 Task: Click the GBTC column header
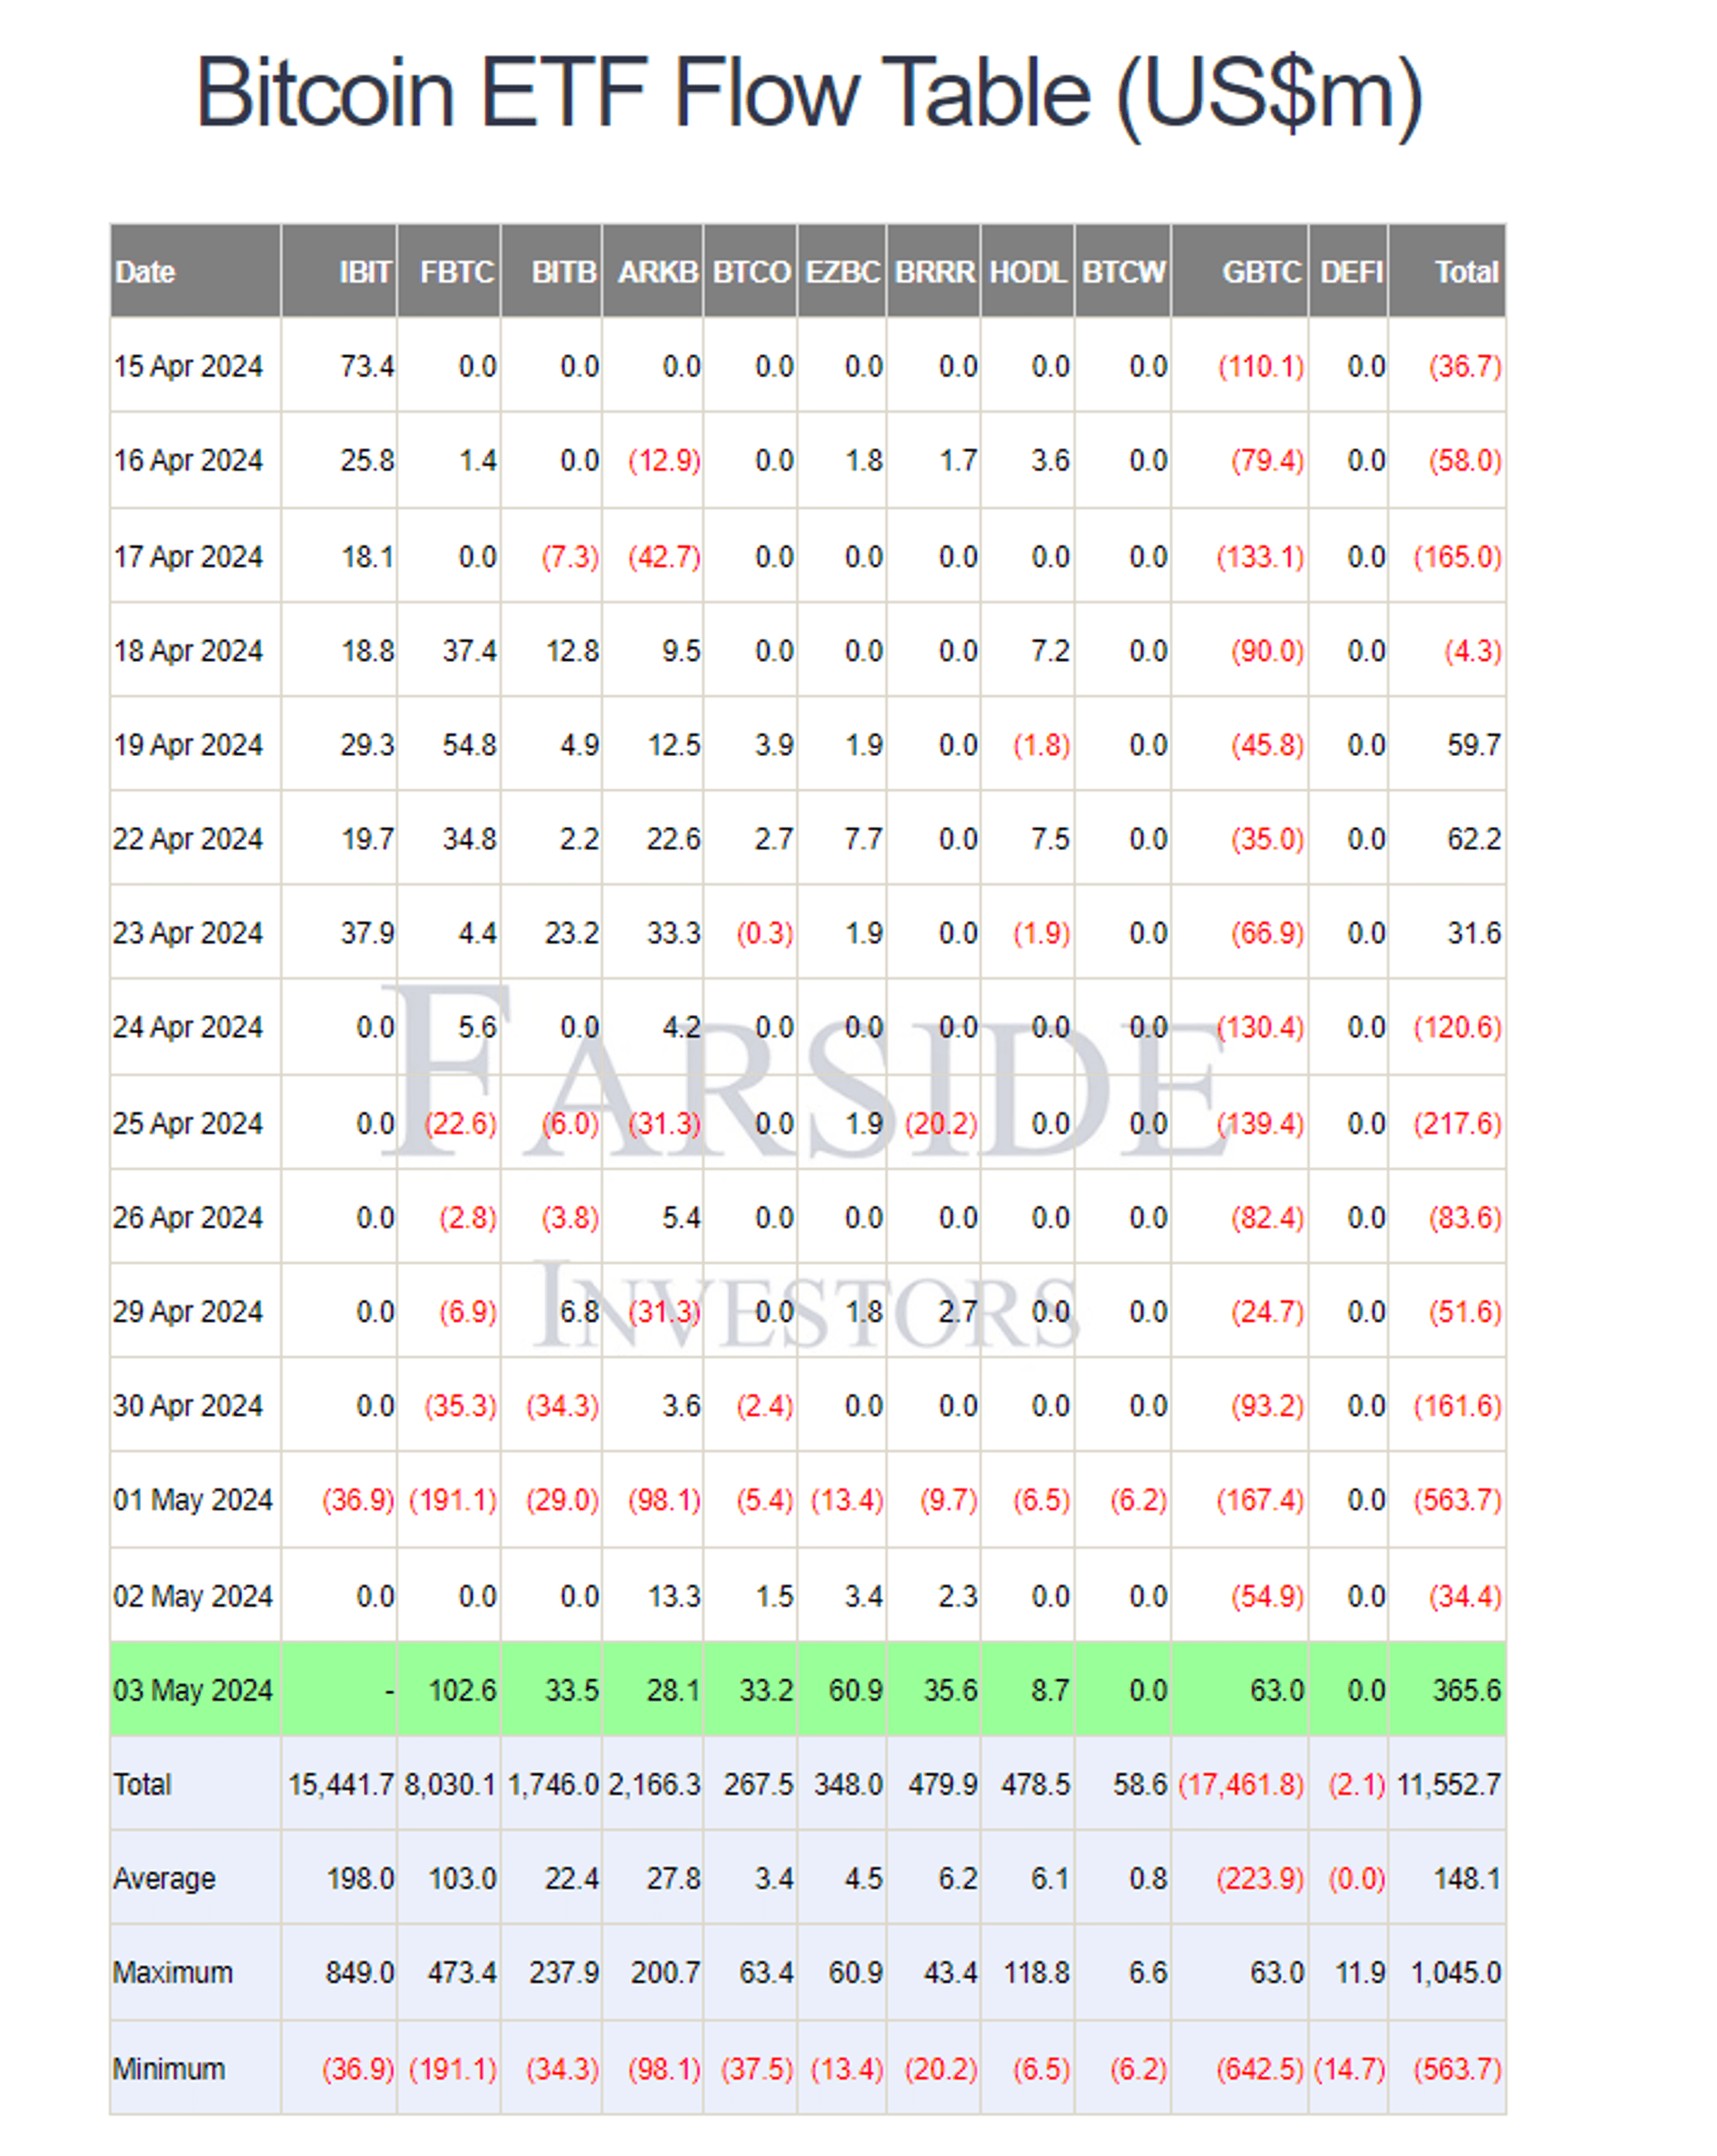(x=1240, y=271)
